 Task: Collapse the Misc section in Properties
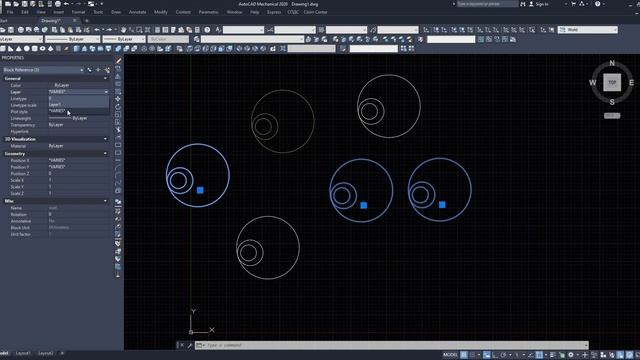(x=105, y=201)
